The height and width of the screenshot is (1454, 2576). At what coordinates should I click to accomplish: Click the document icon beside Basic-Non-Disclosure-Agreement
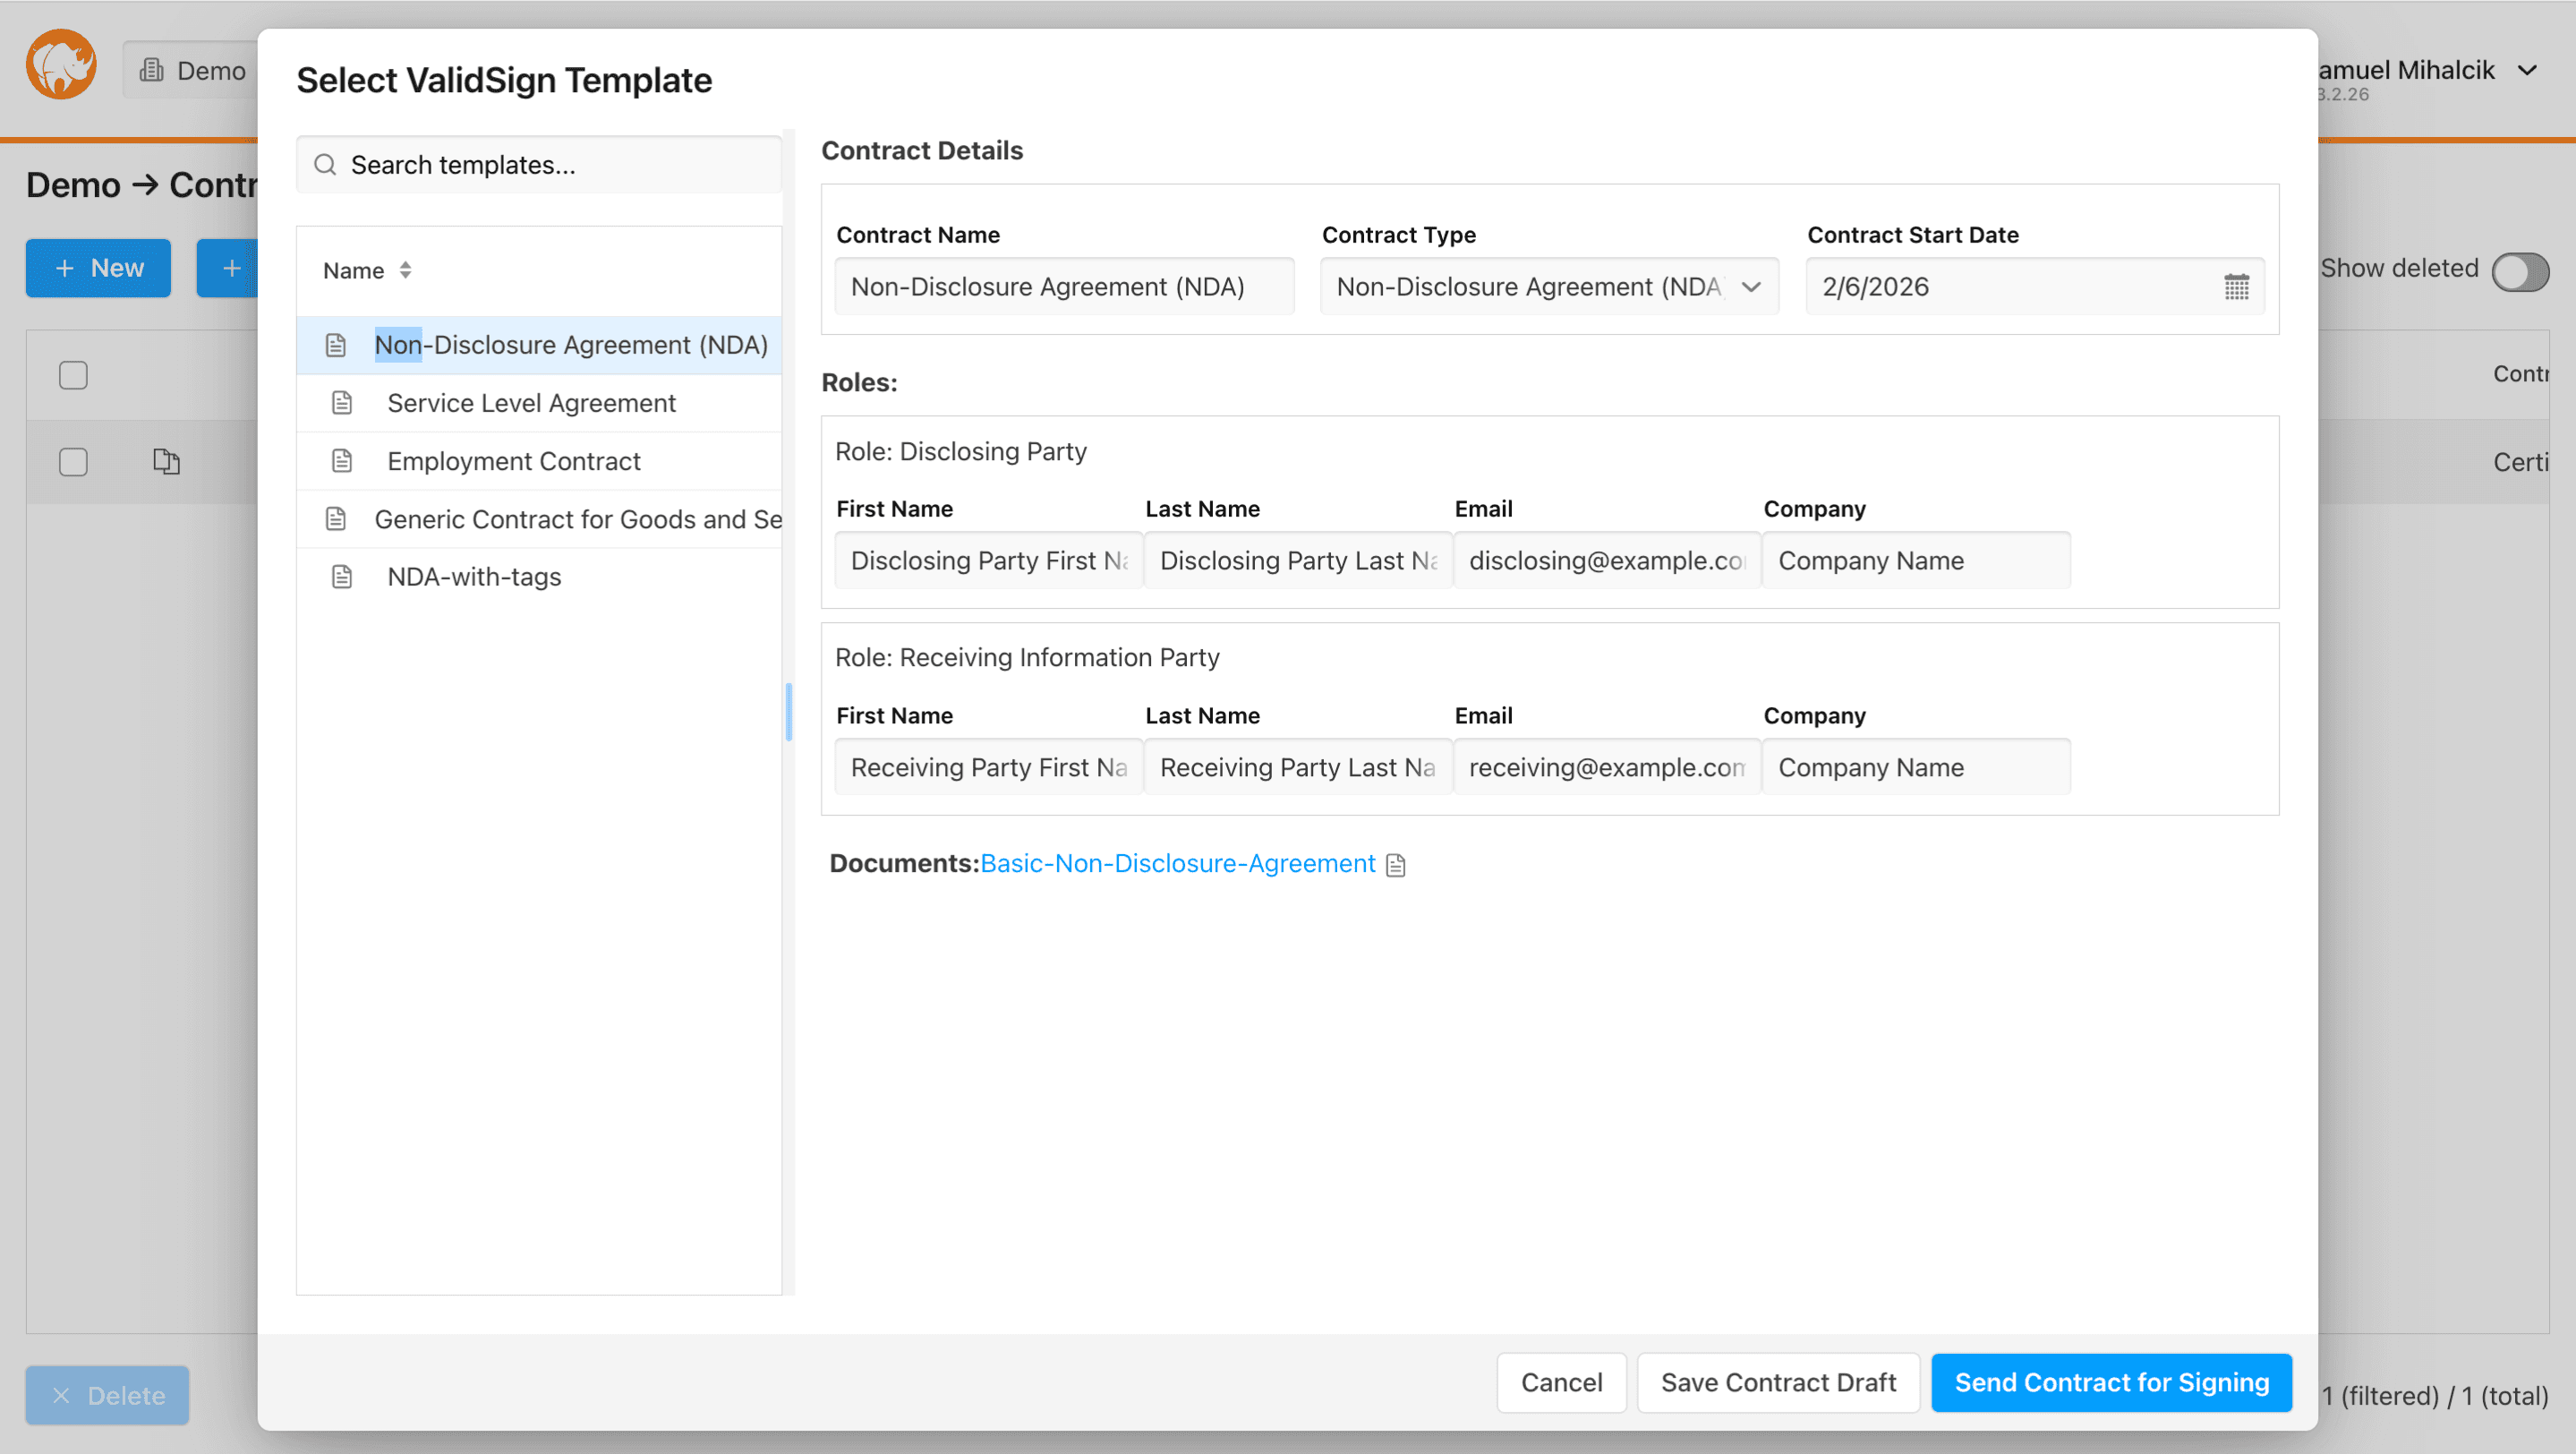(x=1396, y=865)
